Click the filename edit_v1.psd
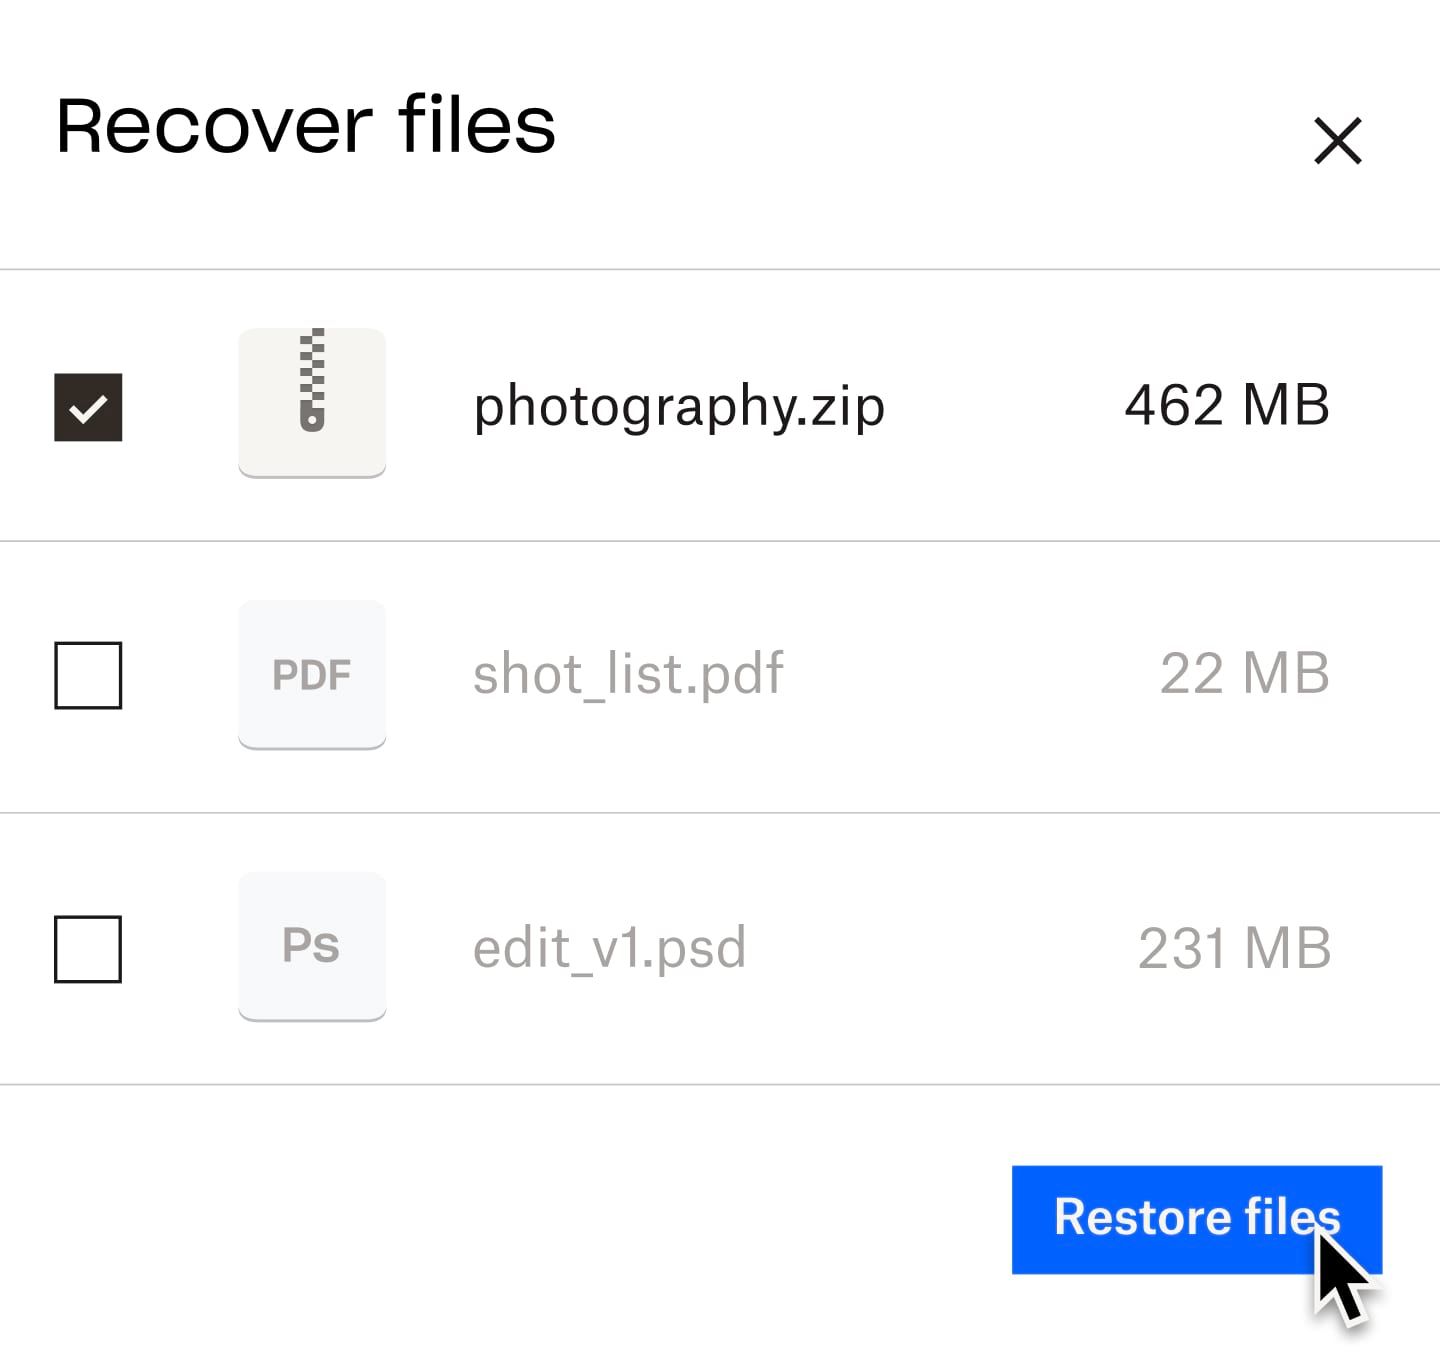Viewport: 1440px width, 1358px height. coord(610,948)
